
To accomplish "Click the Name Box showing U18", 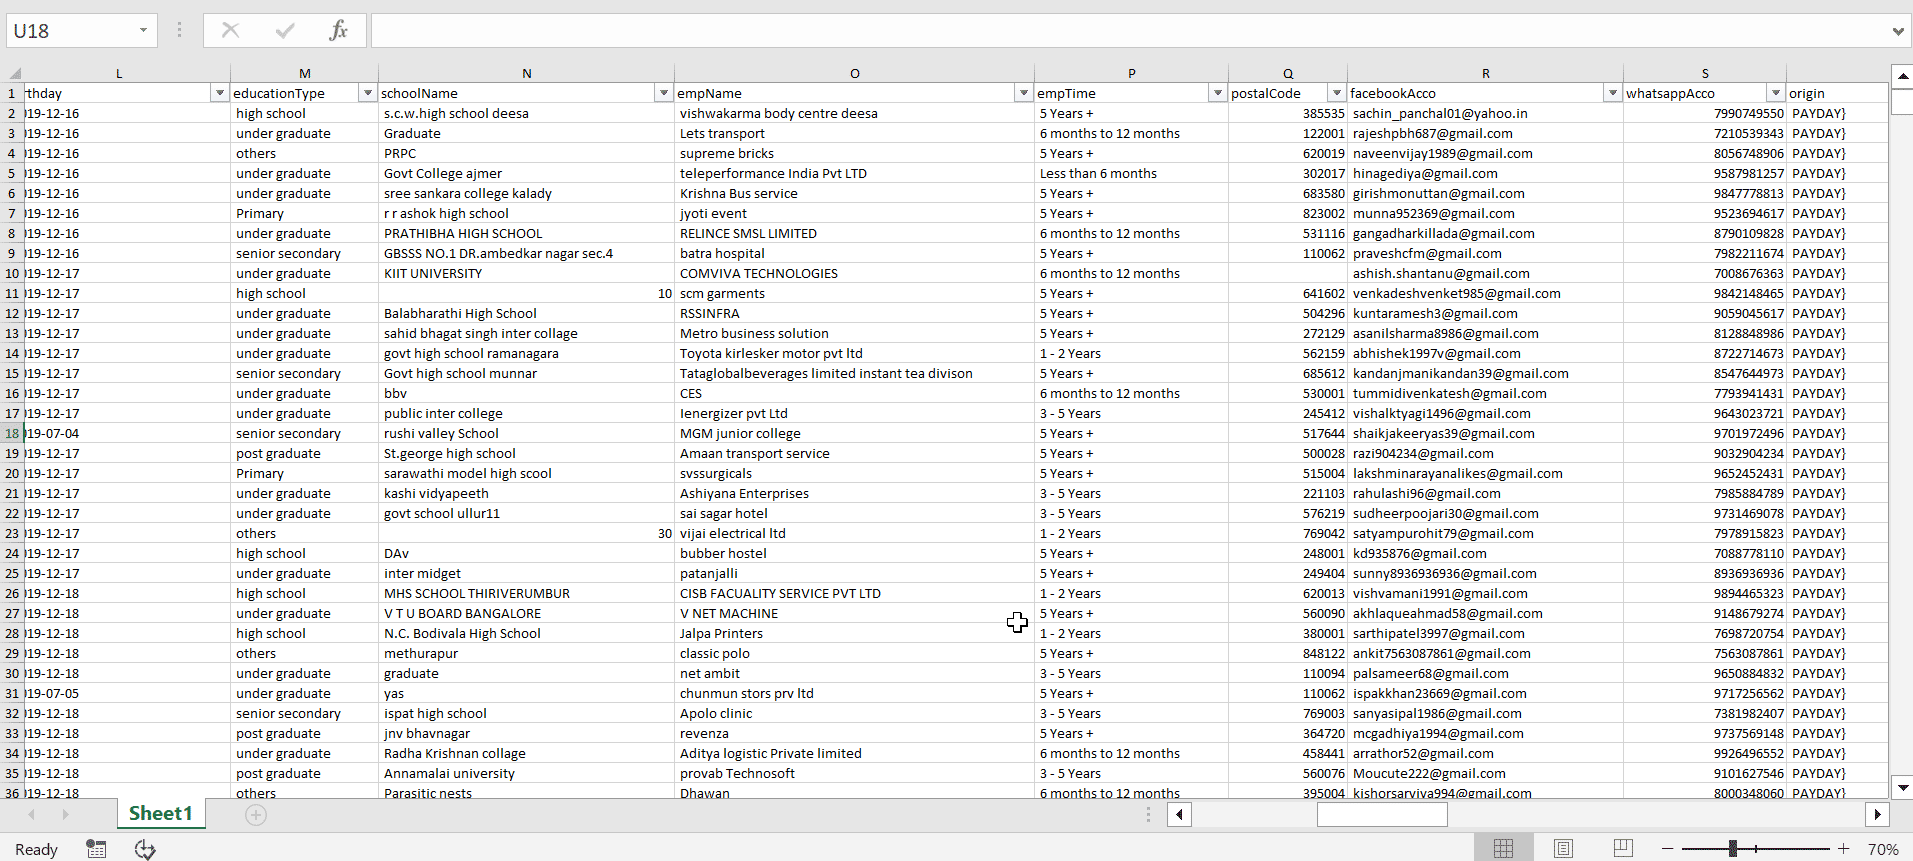I will [x=72, y=30].
